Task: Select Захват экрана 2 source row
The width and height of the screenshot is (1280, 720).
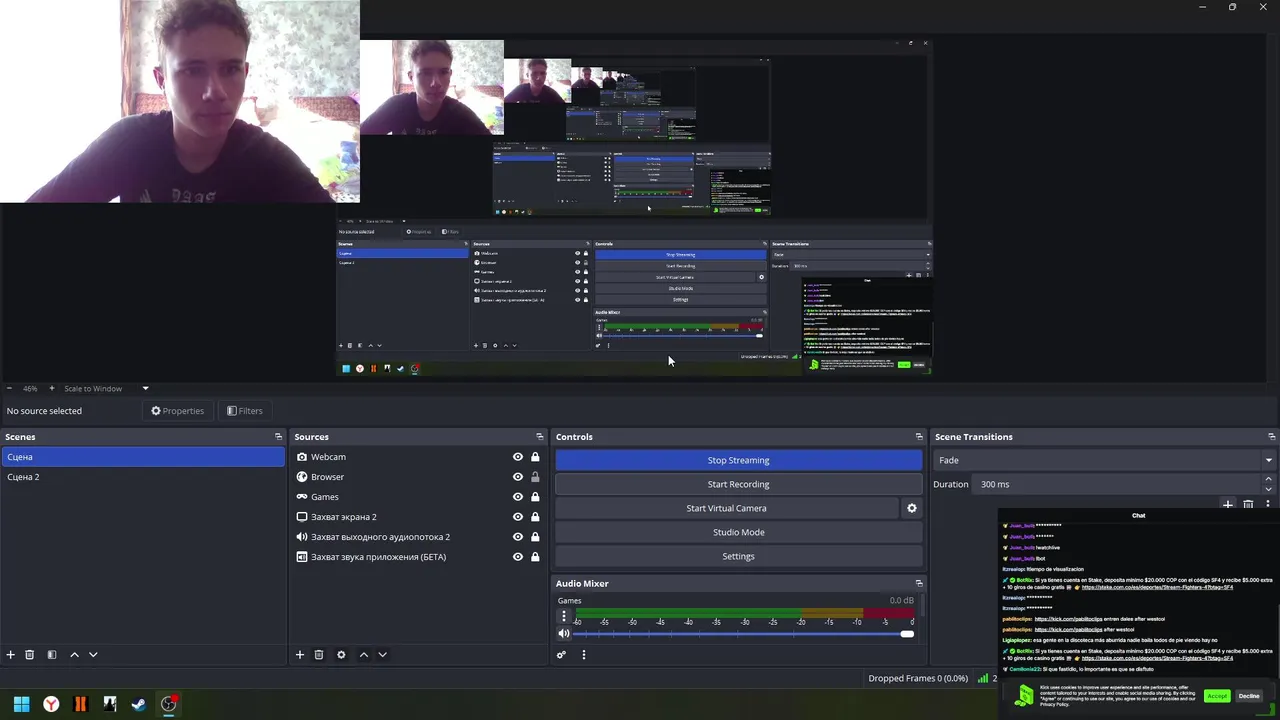Action: point(418,517)
